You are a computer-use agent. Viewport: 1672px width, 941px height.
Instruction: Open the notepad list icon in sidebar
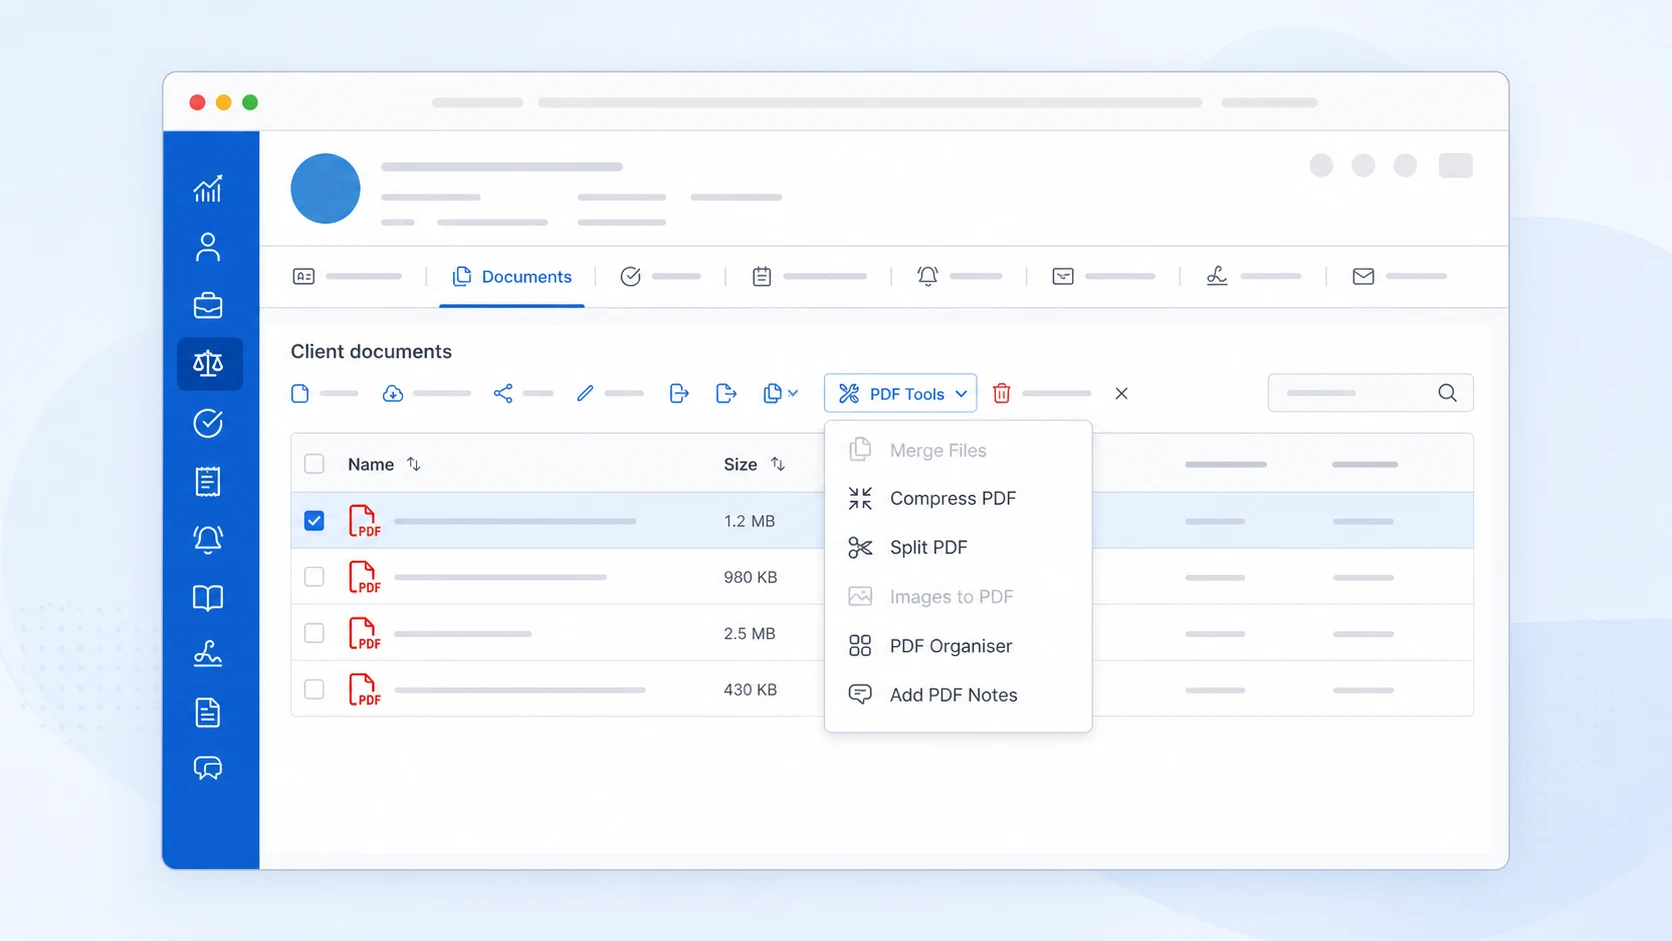point(208,482)
